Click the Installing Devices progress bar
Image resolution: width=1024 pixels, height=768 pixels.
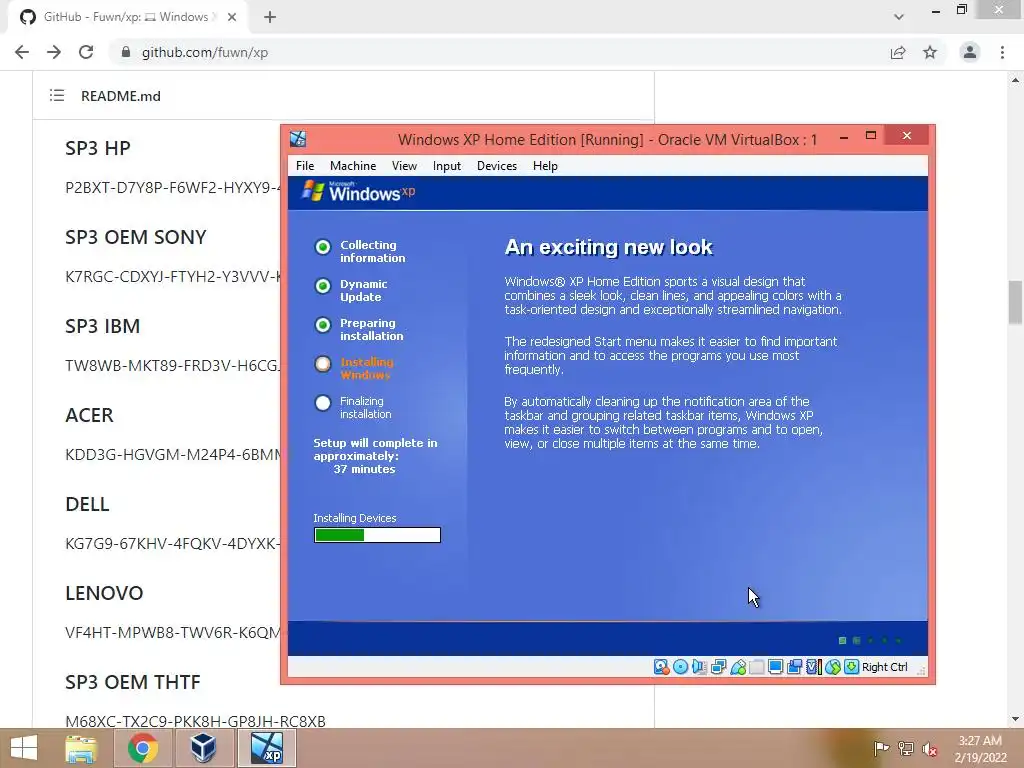coord(377,535)
